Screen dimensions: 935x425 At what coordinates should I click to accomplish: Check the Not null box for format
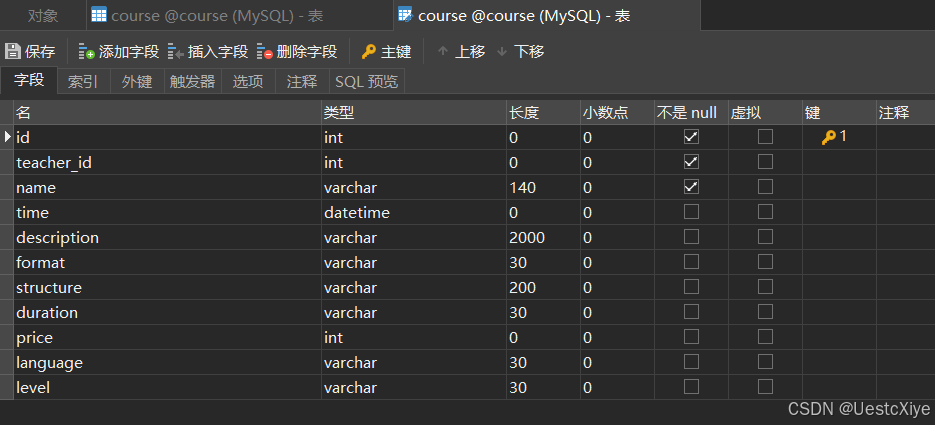(691, 262)
